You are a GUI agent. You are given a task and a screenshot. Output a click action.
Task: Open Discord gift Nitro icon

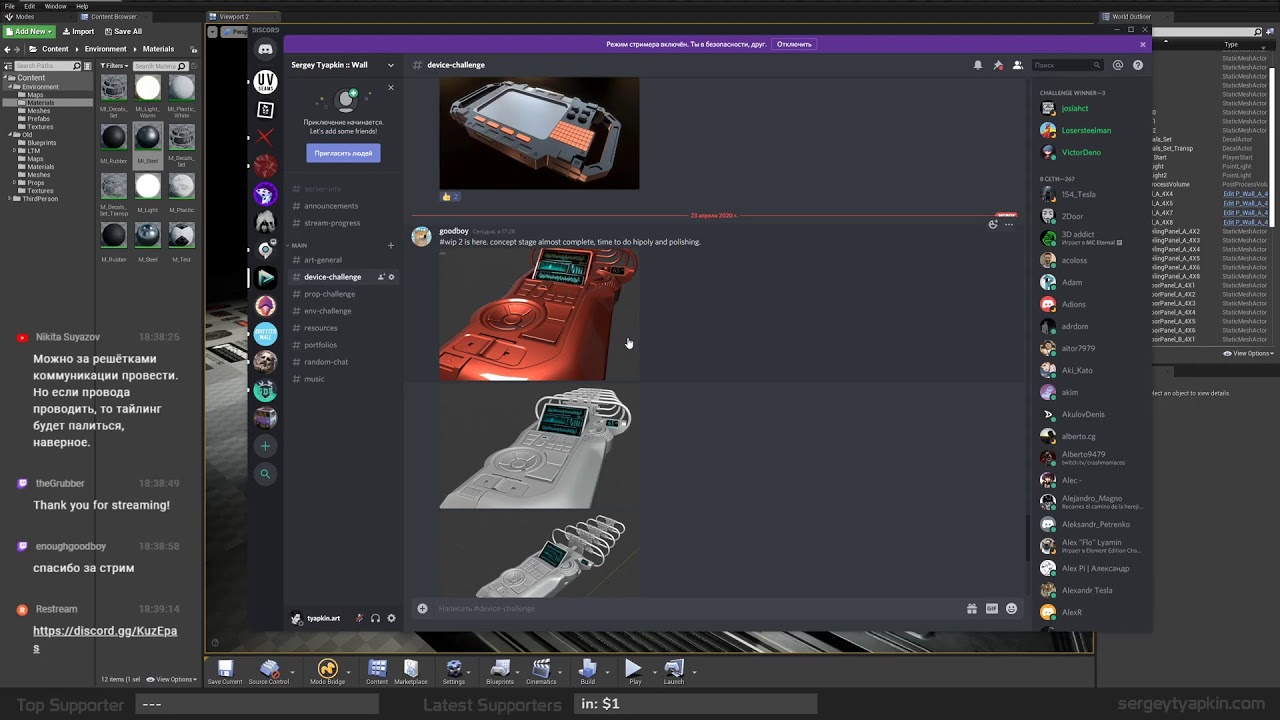pos(971,608)
